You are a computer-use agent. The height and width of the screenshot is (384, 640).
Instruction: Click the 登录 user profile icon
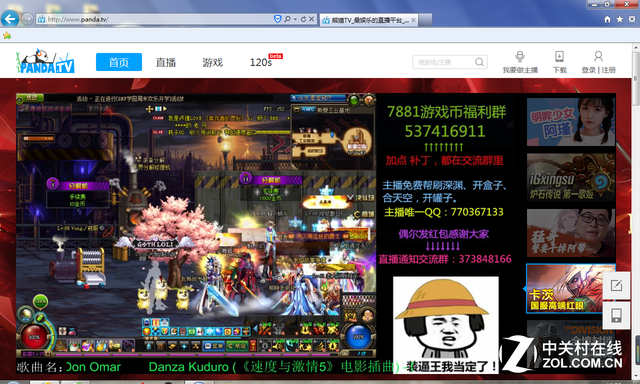598,56
